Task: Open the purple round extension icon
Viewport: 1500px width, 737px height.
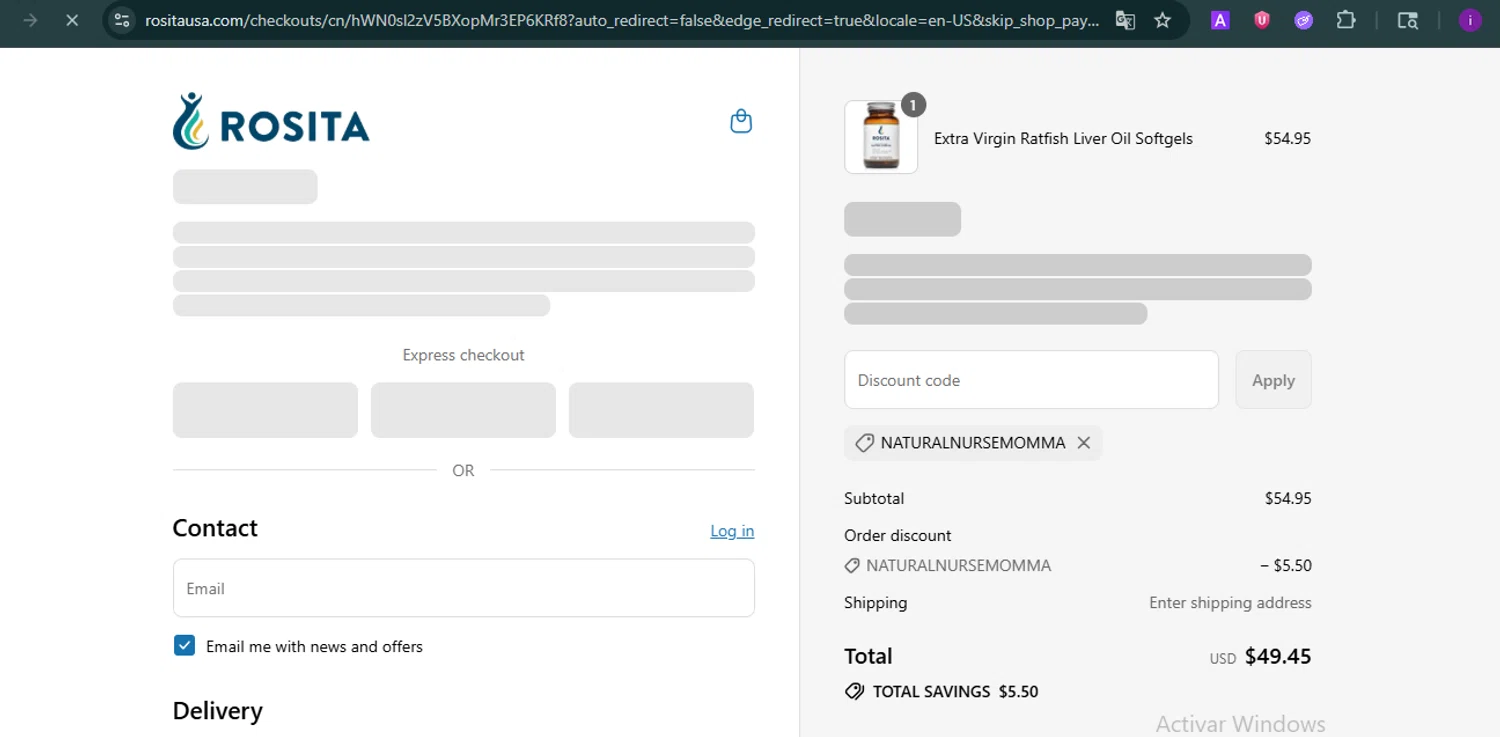Action: click(1303, 20)
